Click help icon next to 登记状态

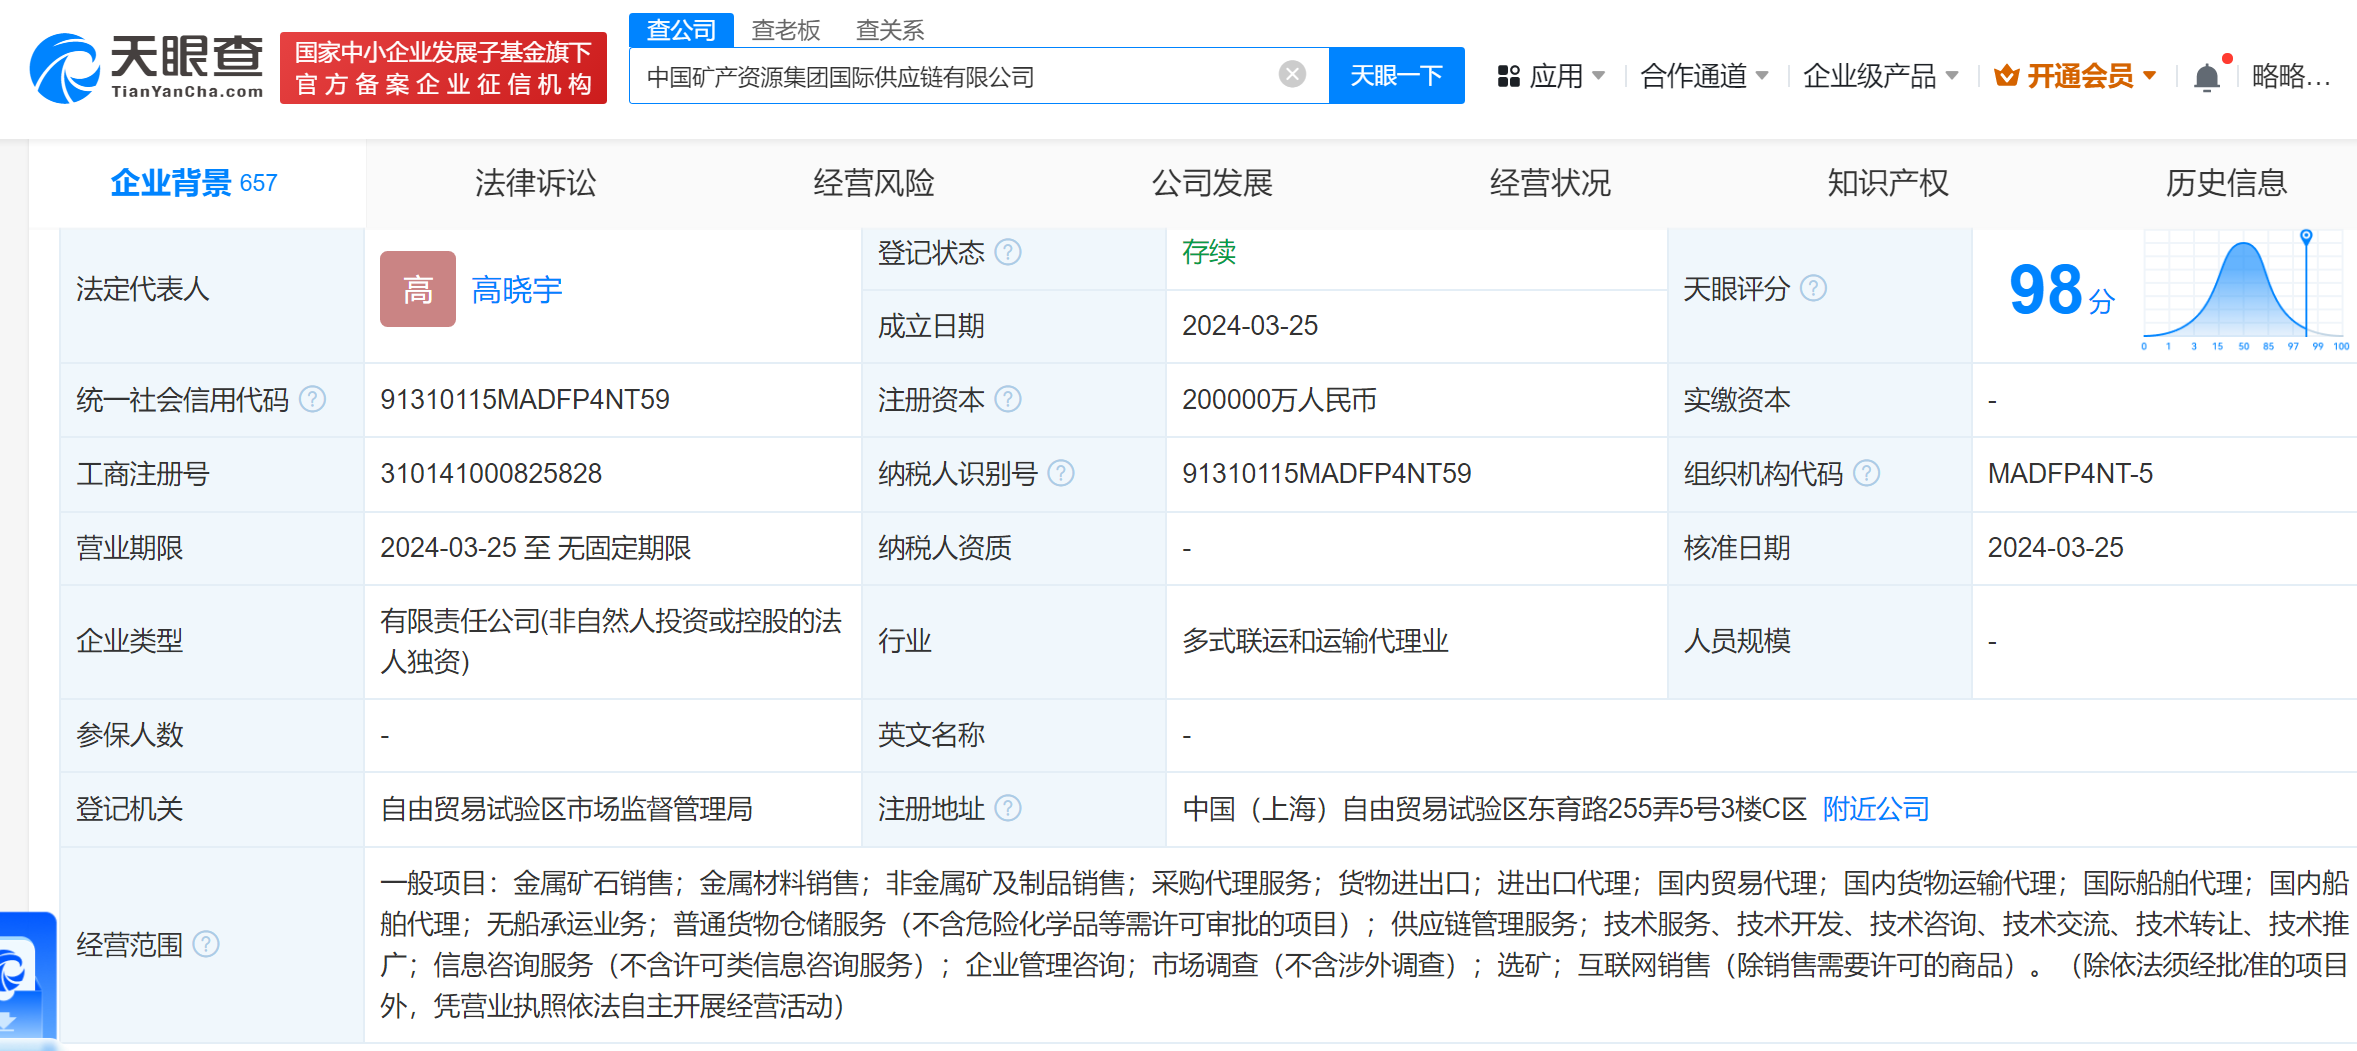pyautogui.click(x=1009, y=252)
